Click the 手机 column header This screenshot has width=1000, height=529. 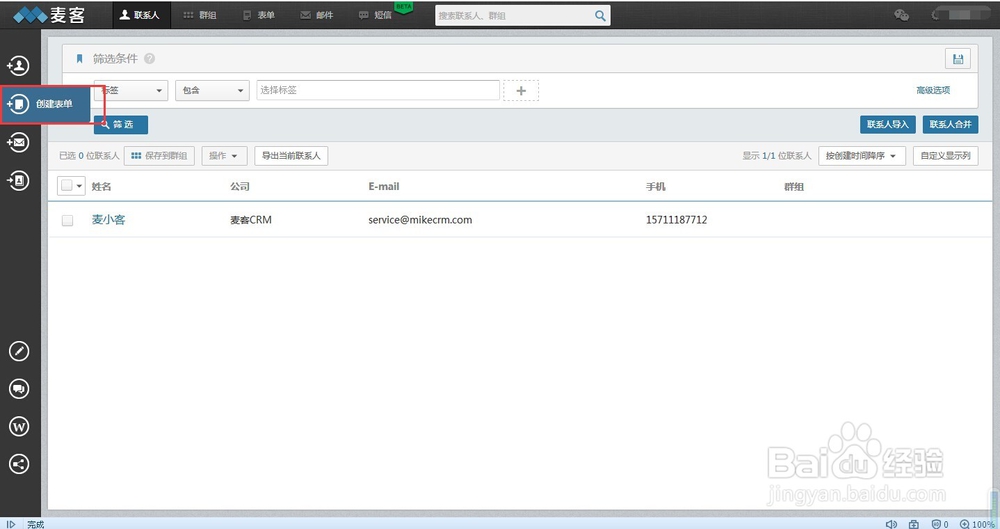[656, 186]
